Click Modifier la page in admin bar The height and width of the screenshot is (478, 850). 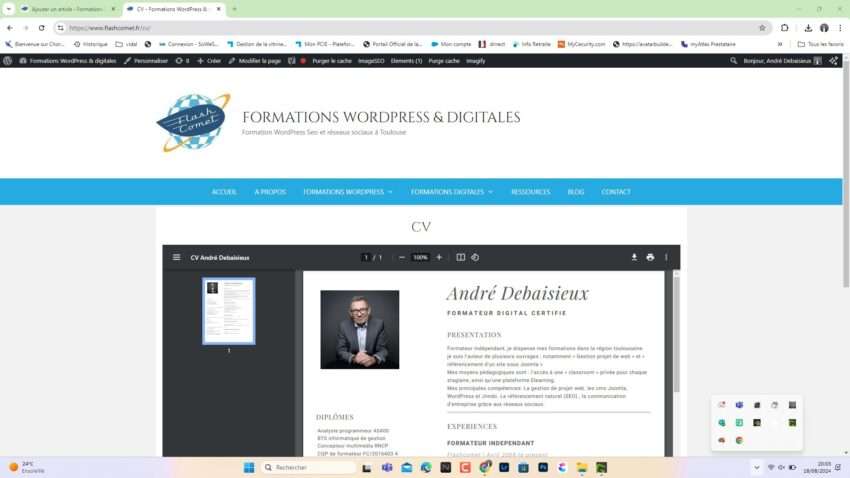click(x=259, y=61)
